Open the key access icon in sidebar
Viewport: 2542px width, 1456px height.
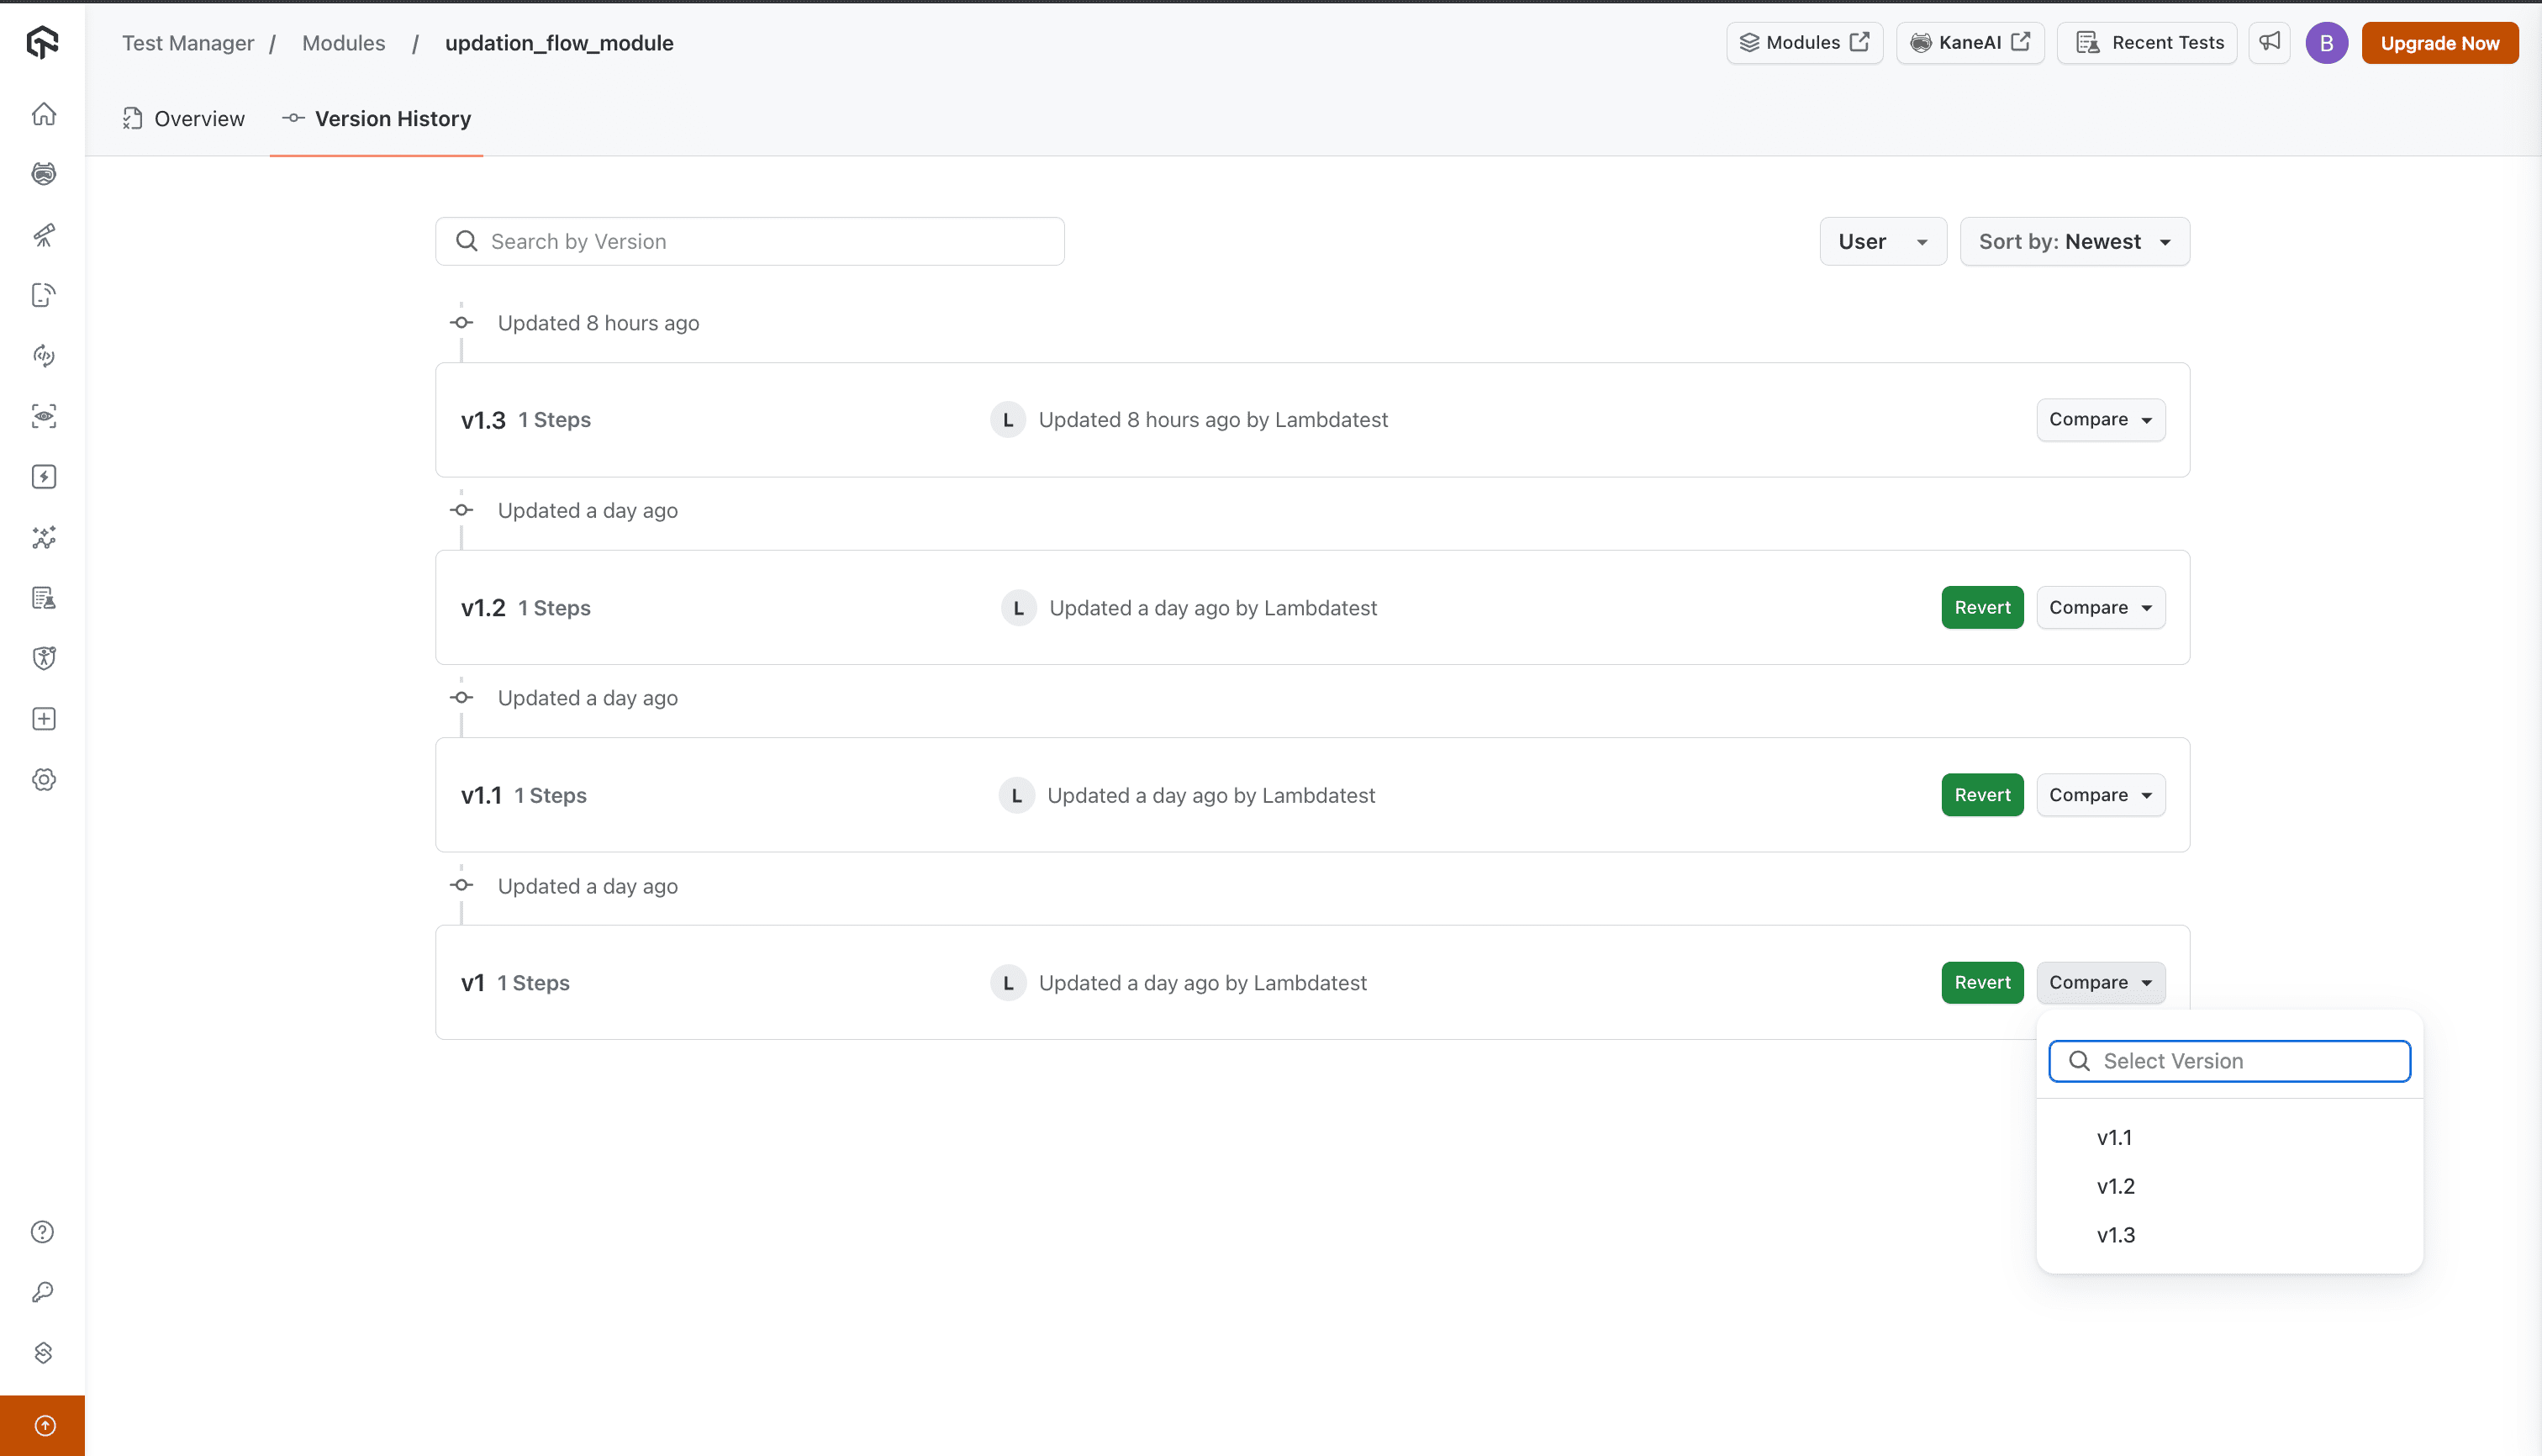43,1292
